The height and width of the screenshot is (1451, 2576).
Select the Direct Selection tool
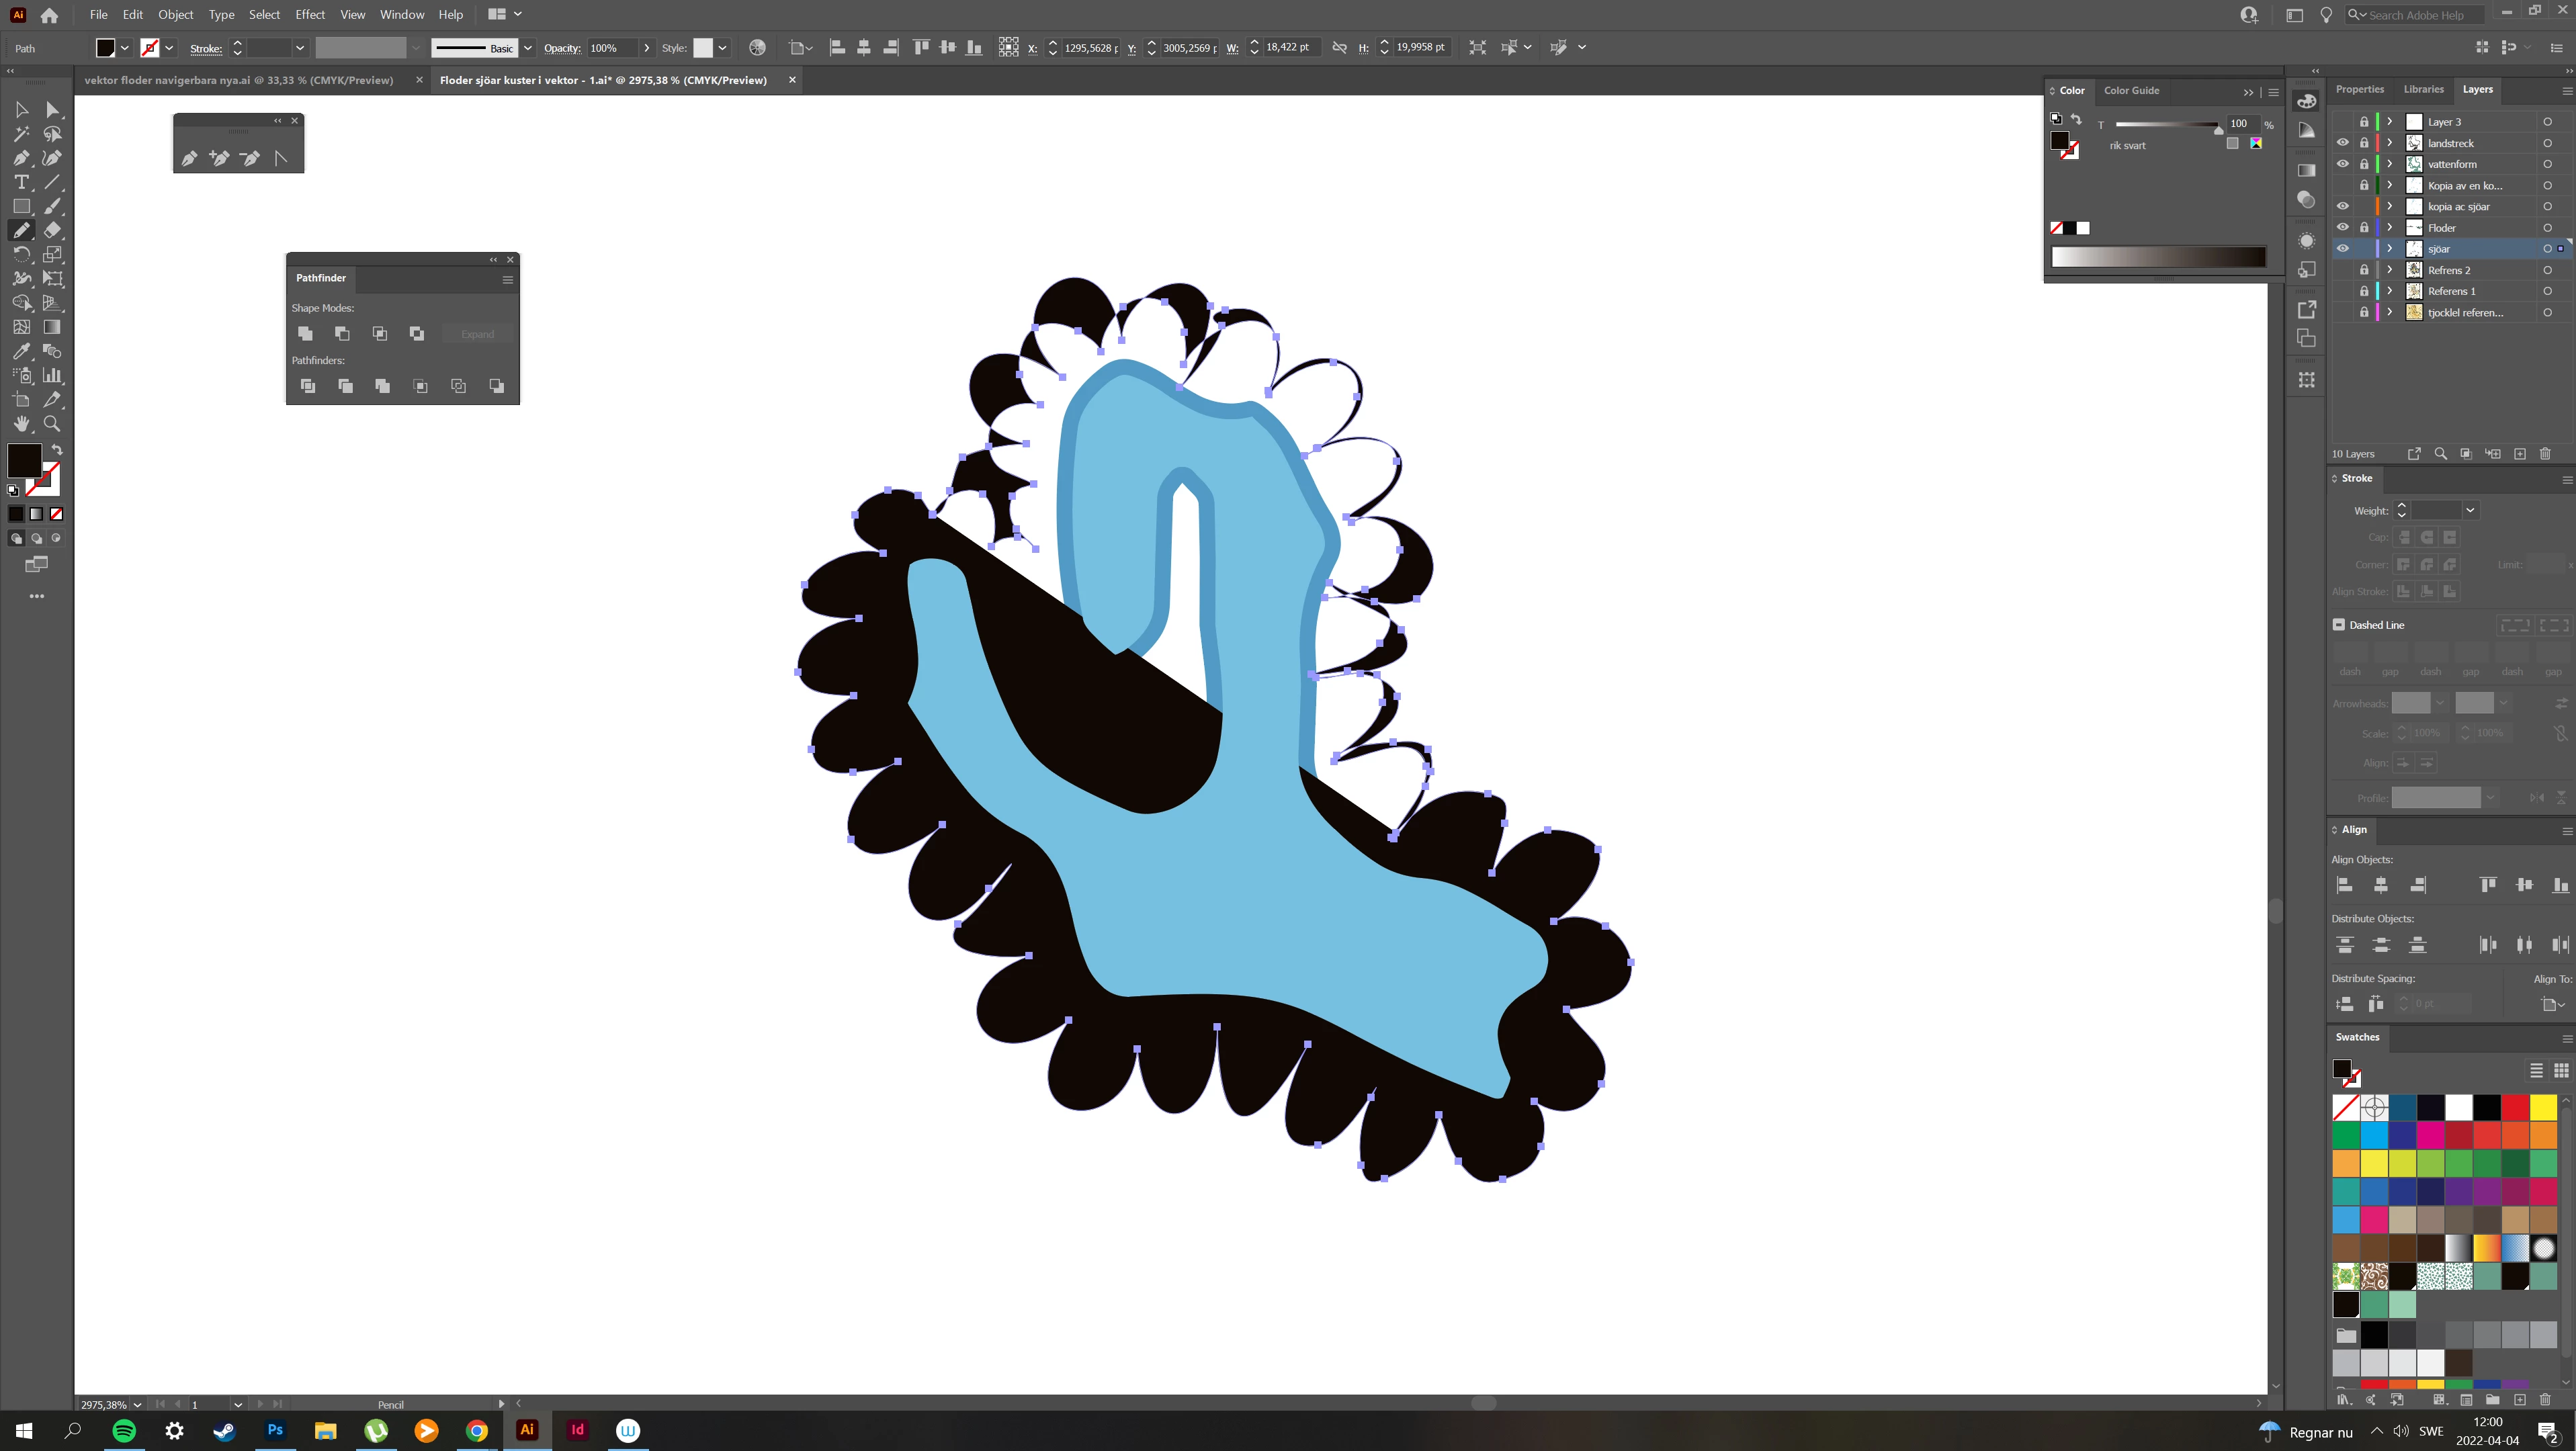click(x=52, y=110)
